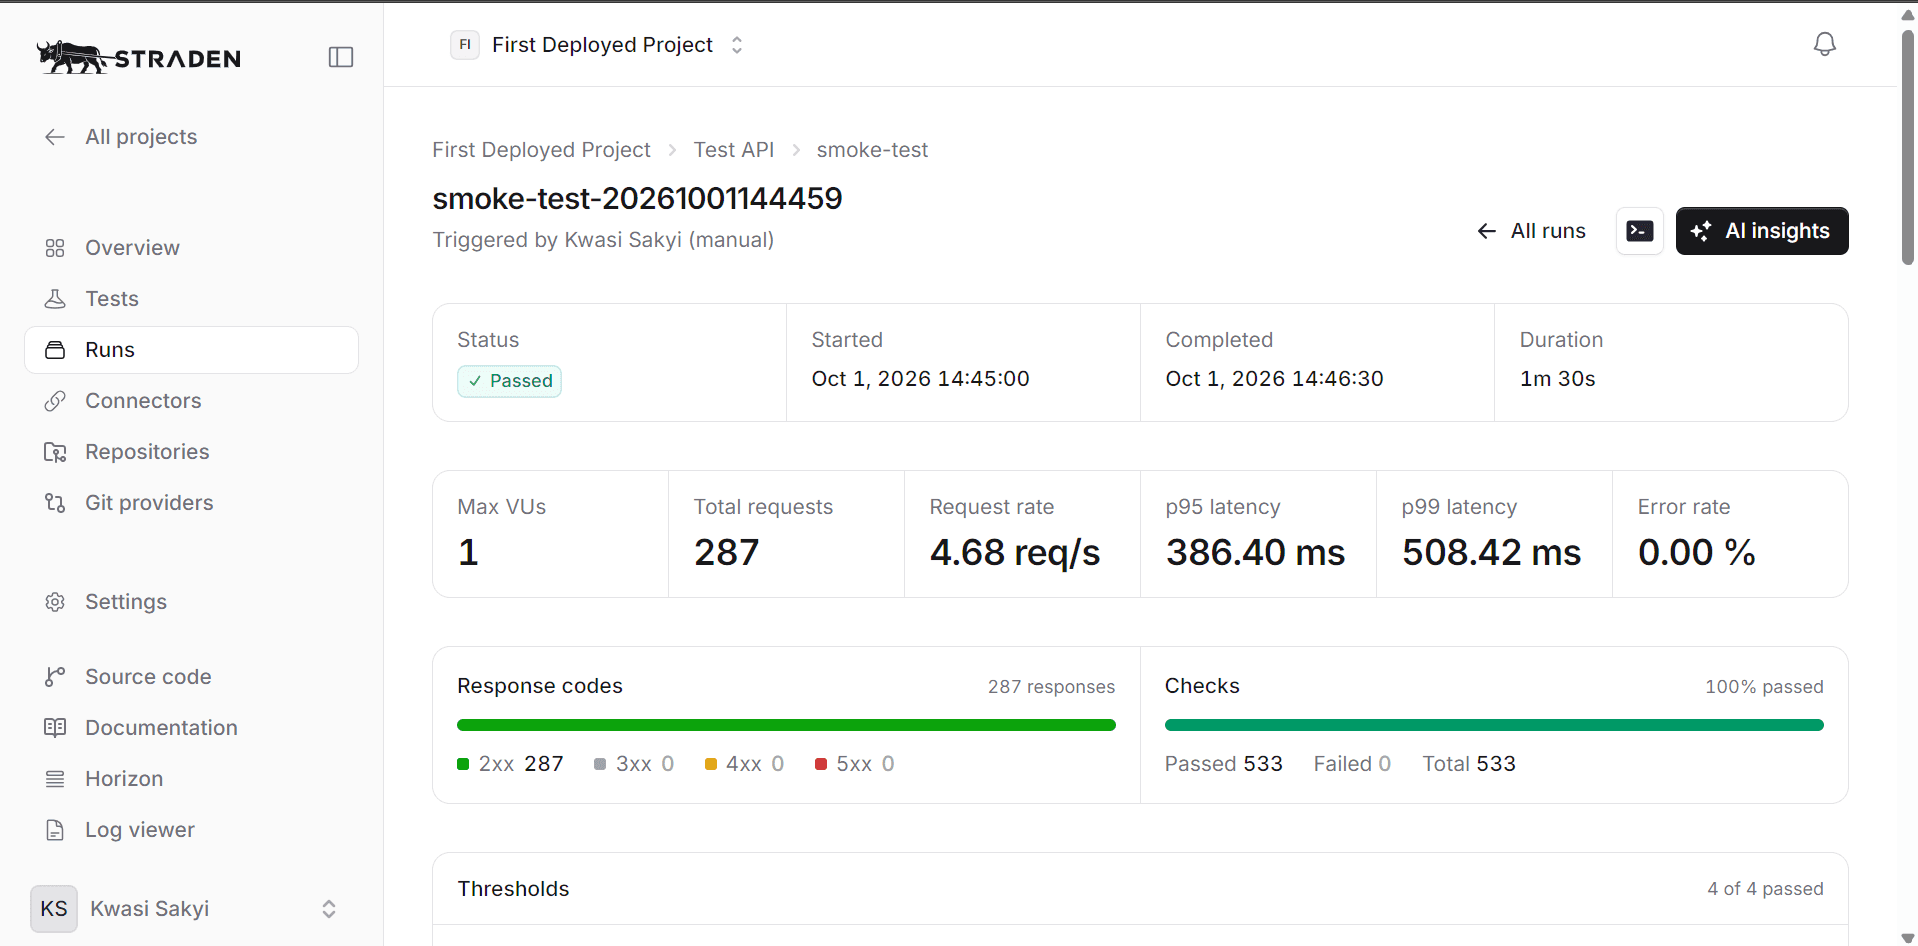Click the '4 of 4 passed' thresholds text
This screenshot has height=946, width=1918.
pyautogui.click(x=1765, y=889)
